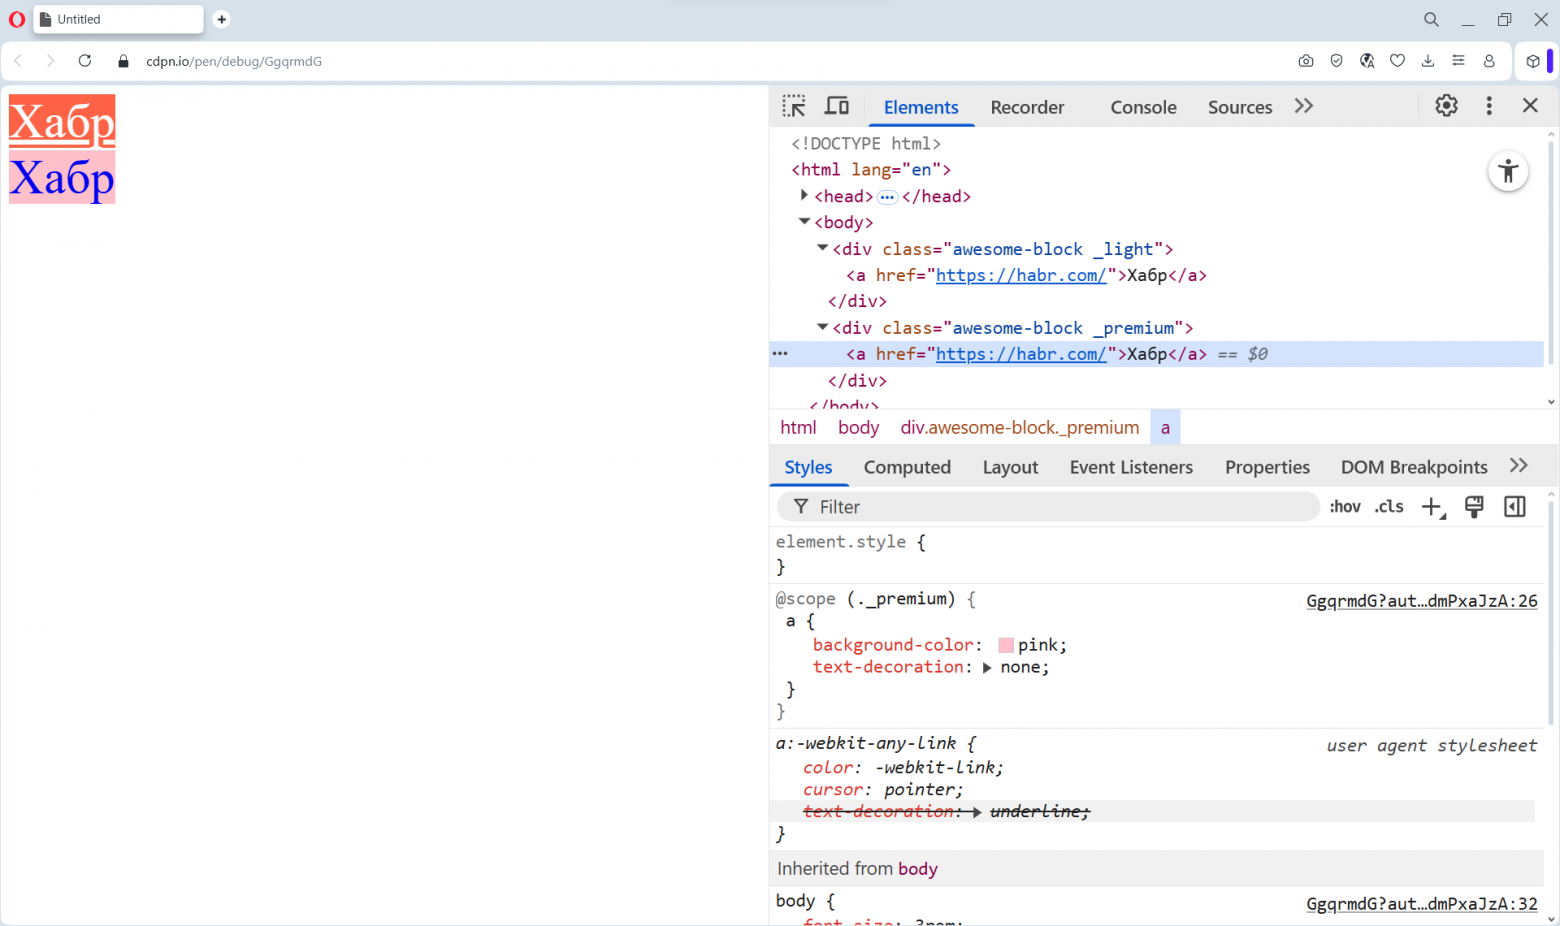Search tabs with magnifier icon
Viewport: 1560px width, 926px height.
pyautogui.click(x=1432, y=19)
